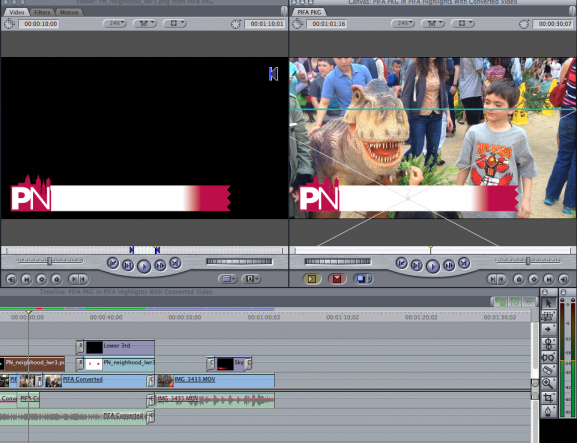The image size is (577, 443).
Task: Click Mark In button in Canvas
Action: (x=492, y=279)
